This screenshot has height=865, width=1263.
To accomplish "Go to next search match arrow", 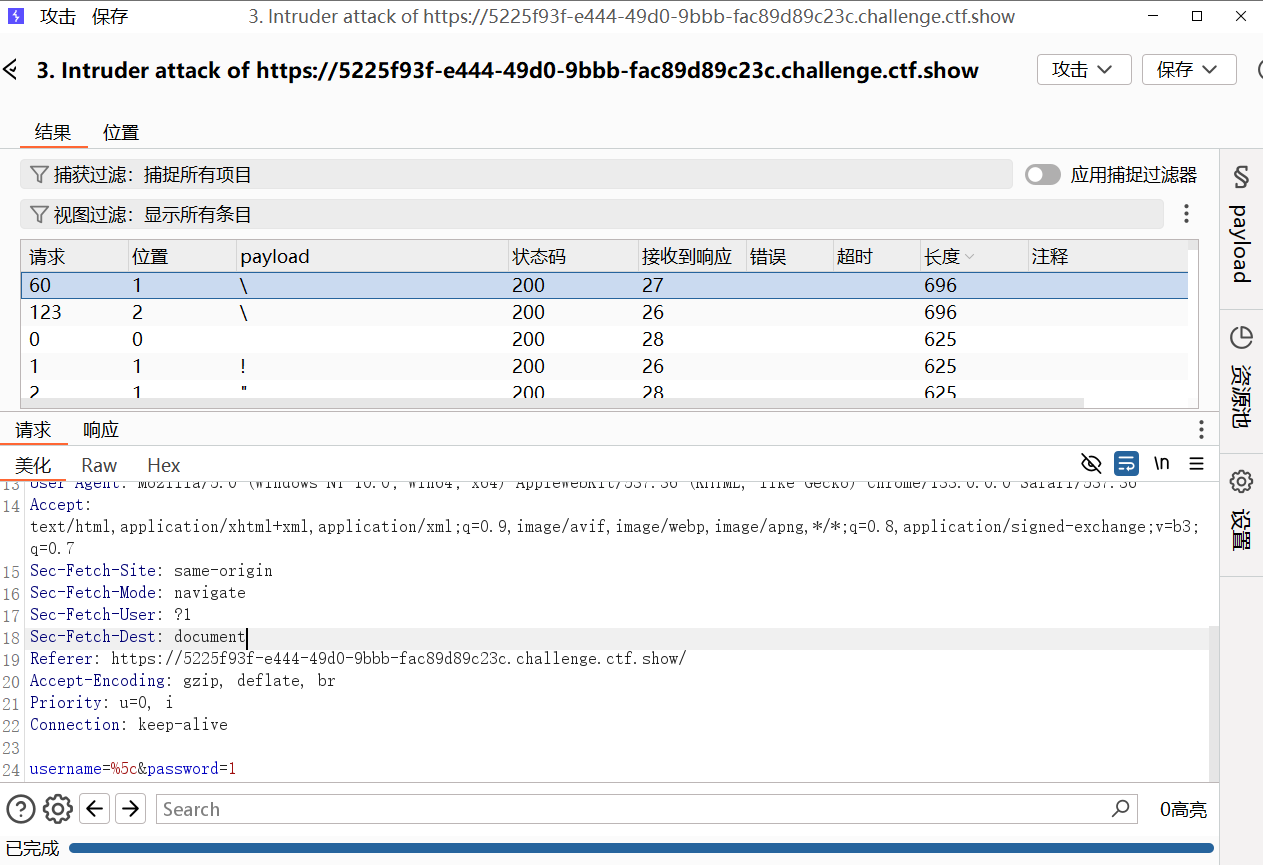I will pos(131,809).
